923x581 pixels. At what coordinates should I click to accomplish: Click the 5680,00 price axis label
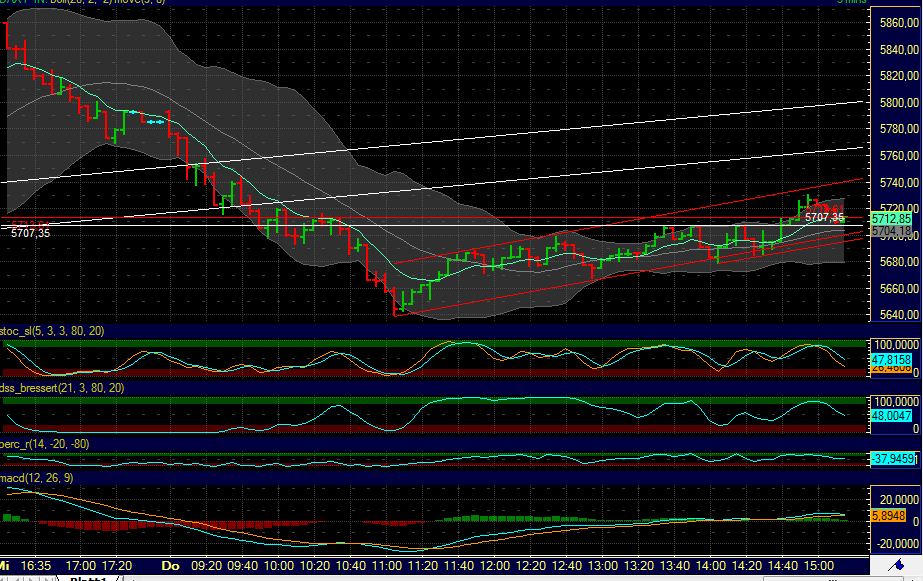tap(899, 261)
